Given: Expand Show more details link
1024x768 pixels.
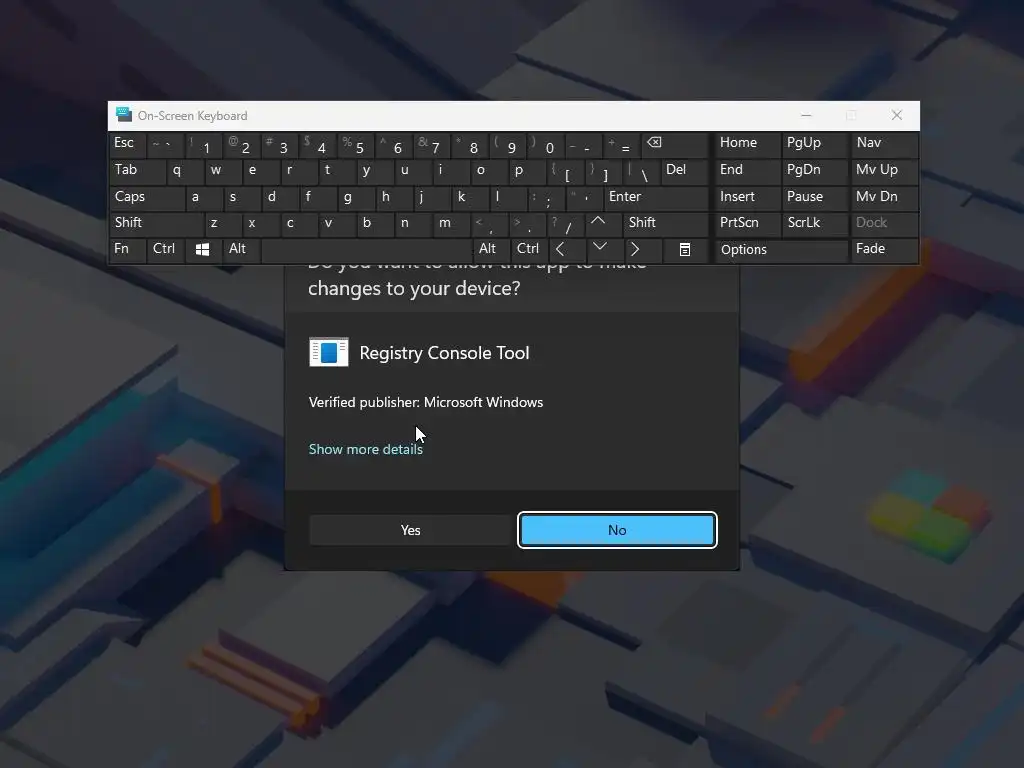Looking at the screenshot, I should pos(366,449).
